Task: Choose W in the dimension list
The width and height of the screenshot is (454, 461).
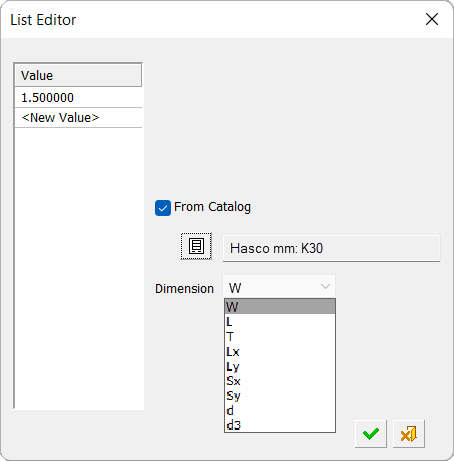Action: click(280, 307)
